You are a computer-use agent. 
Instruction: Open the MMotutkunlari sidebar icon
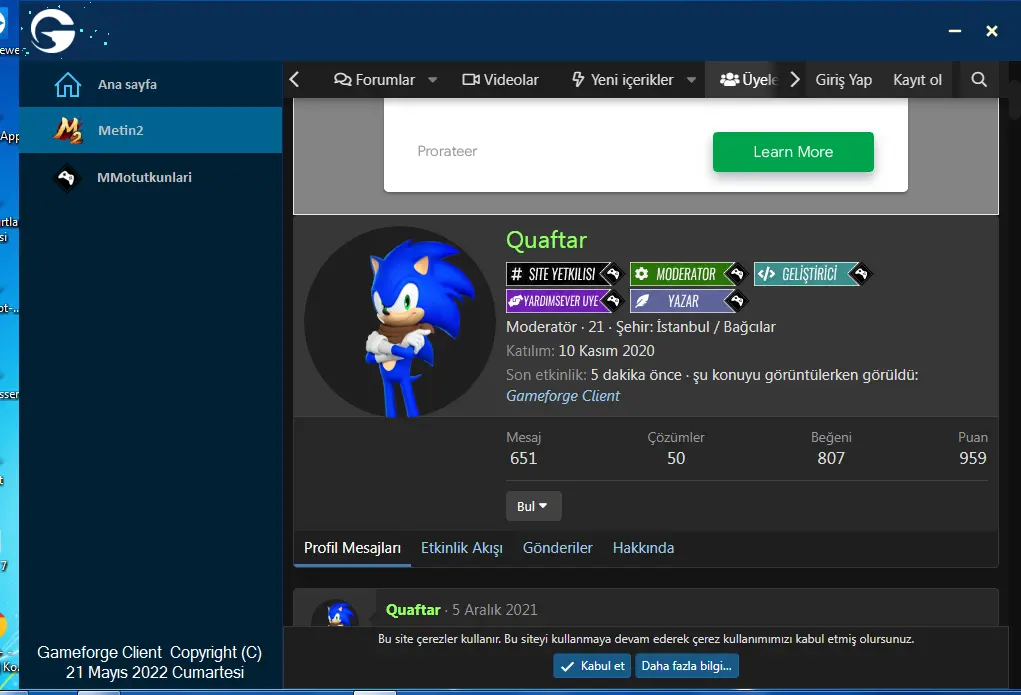pos(66,177)
